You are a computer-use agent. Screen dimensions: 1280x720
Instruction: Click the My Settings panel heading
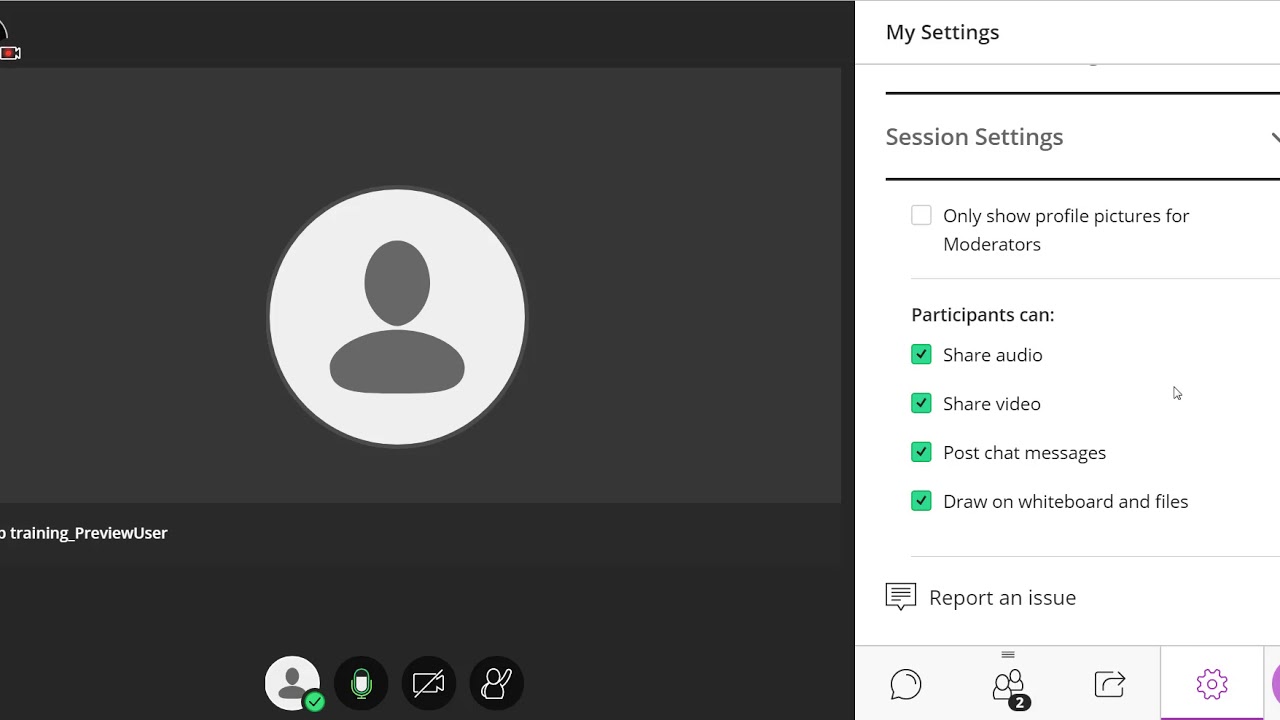[942, 32]
